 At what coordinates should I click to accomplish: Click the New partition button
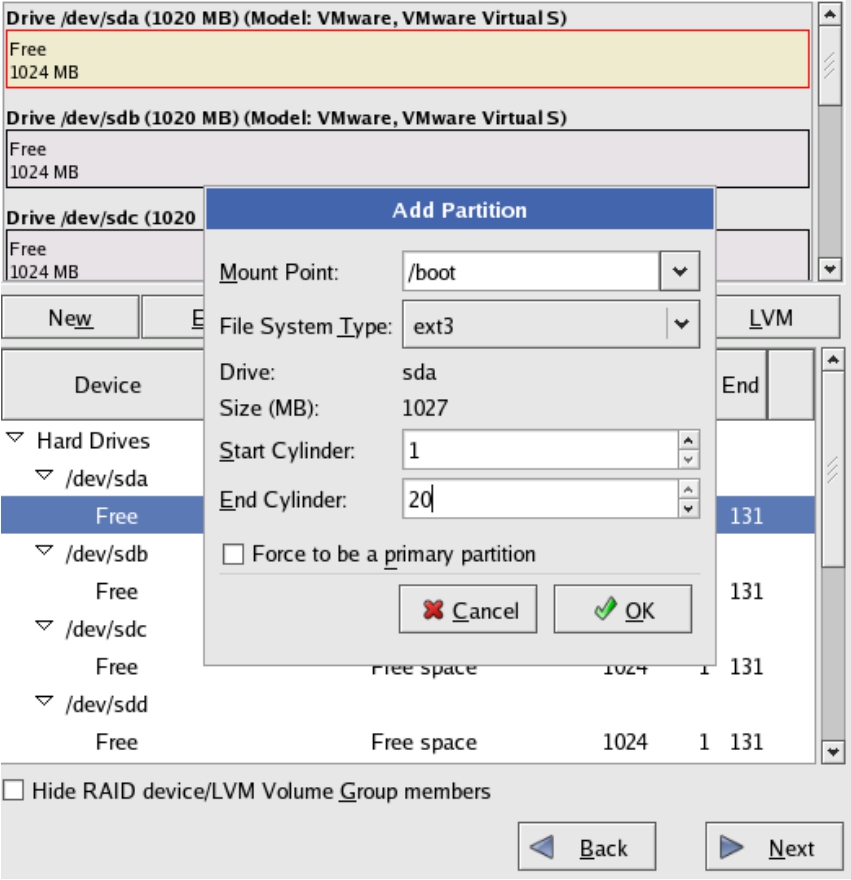pos(70,318)
